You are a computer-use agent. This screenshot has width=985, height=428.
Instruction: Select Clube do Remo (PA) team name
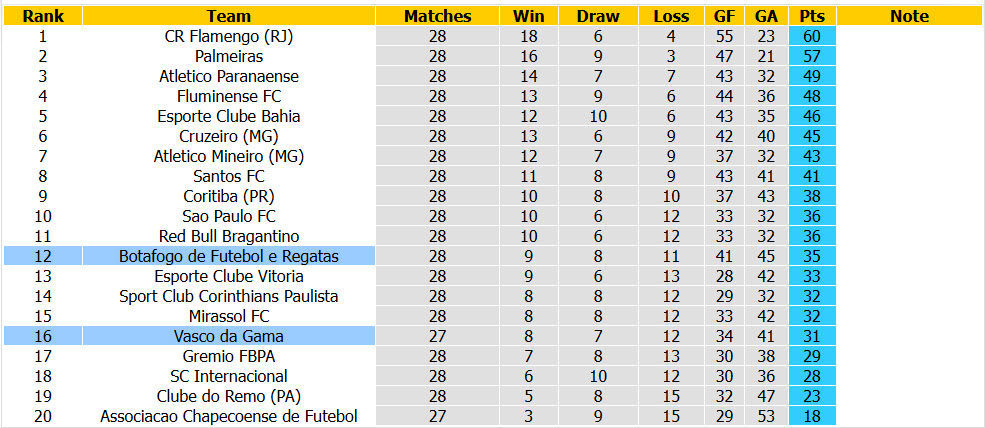pyautogui.click(x=229, y=396)
